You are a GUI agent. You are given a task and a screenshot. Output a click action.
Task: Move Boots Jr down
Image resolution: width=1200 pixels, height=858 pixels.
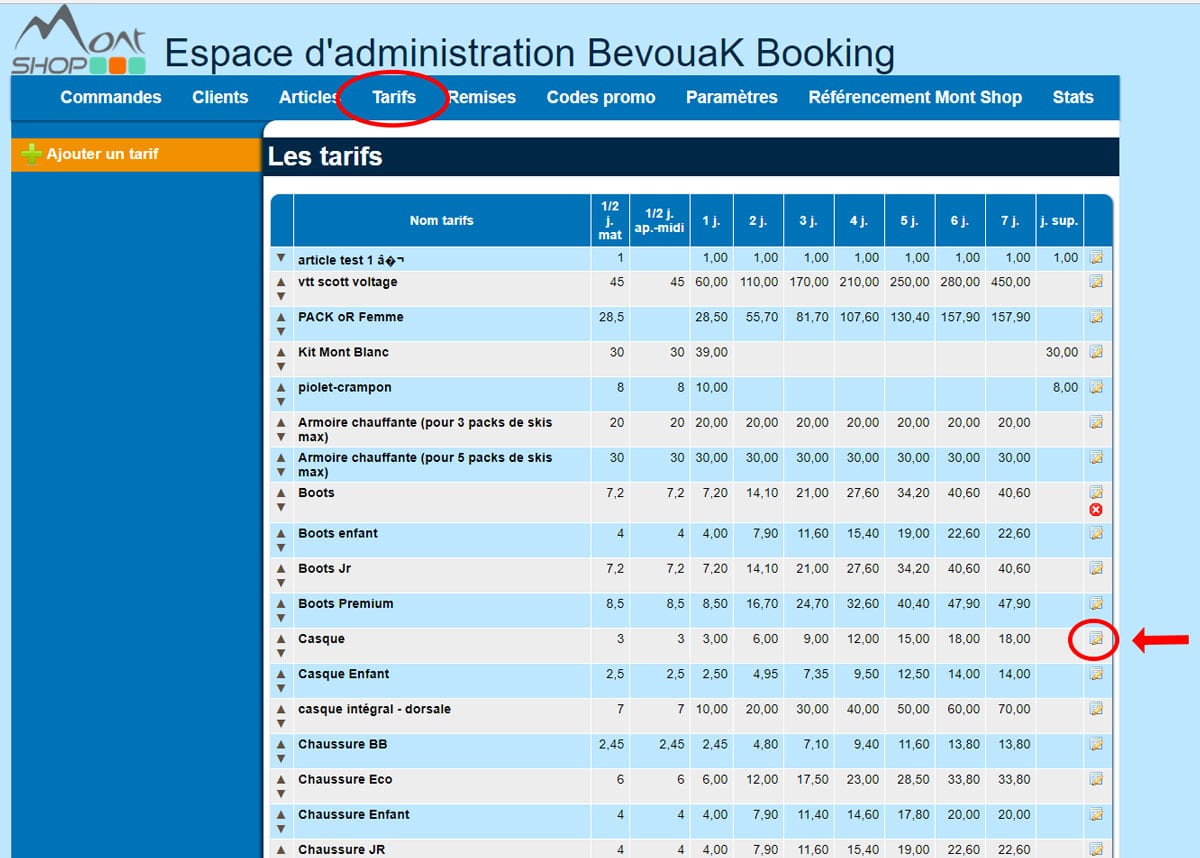pyautogui.click(x=281, y=583)
